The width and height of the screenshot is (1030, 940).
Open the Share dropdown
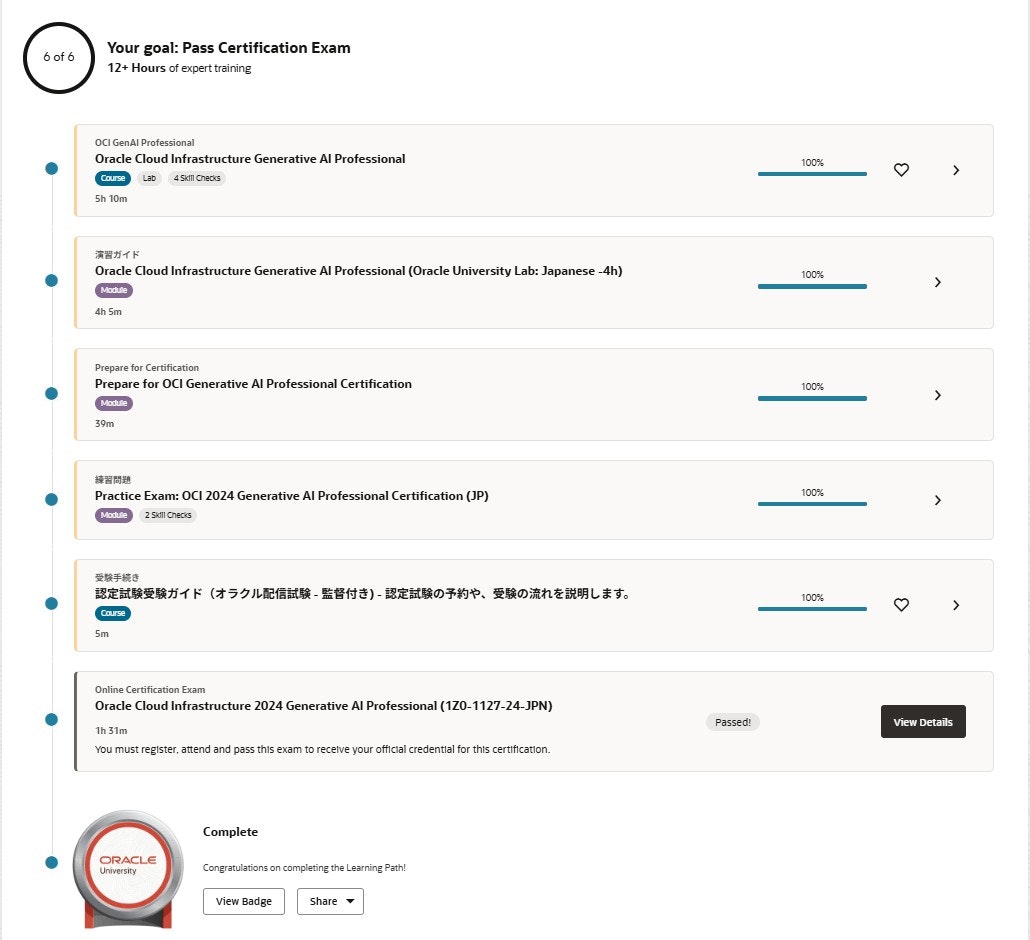point(330,901)
